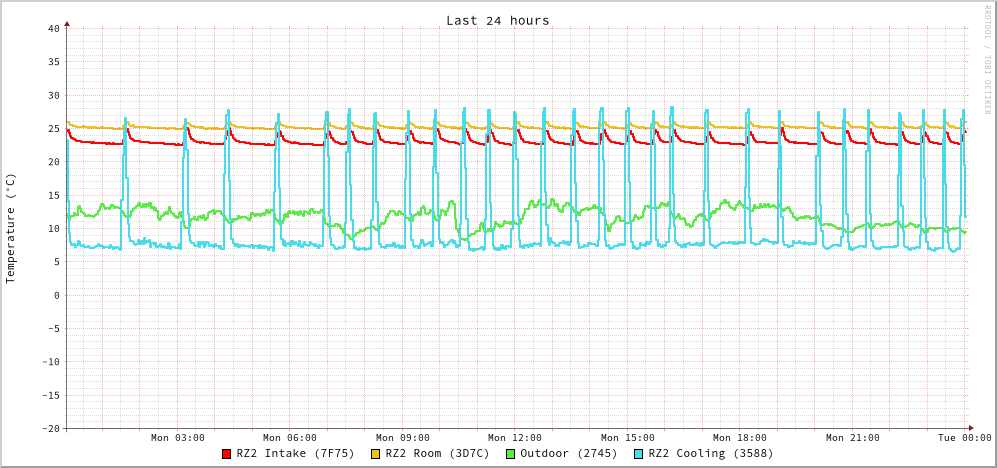Select the RZ2 Intake (7F75) legend label

click(295, 454)
